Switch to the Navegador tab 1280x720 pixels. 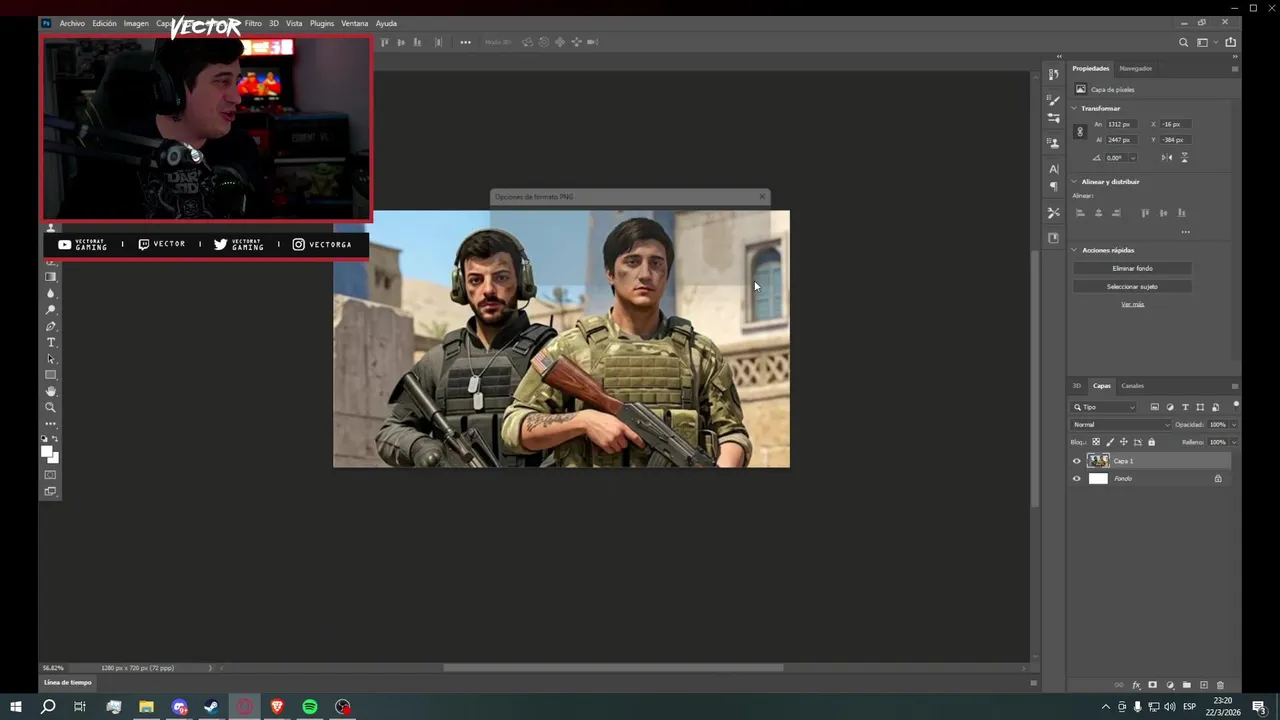click(x=1135, y=68)
